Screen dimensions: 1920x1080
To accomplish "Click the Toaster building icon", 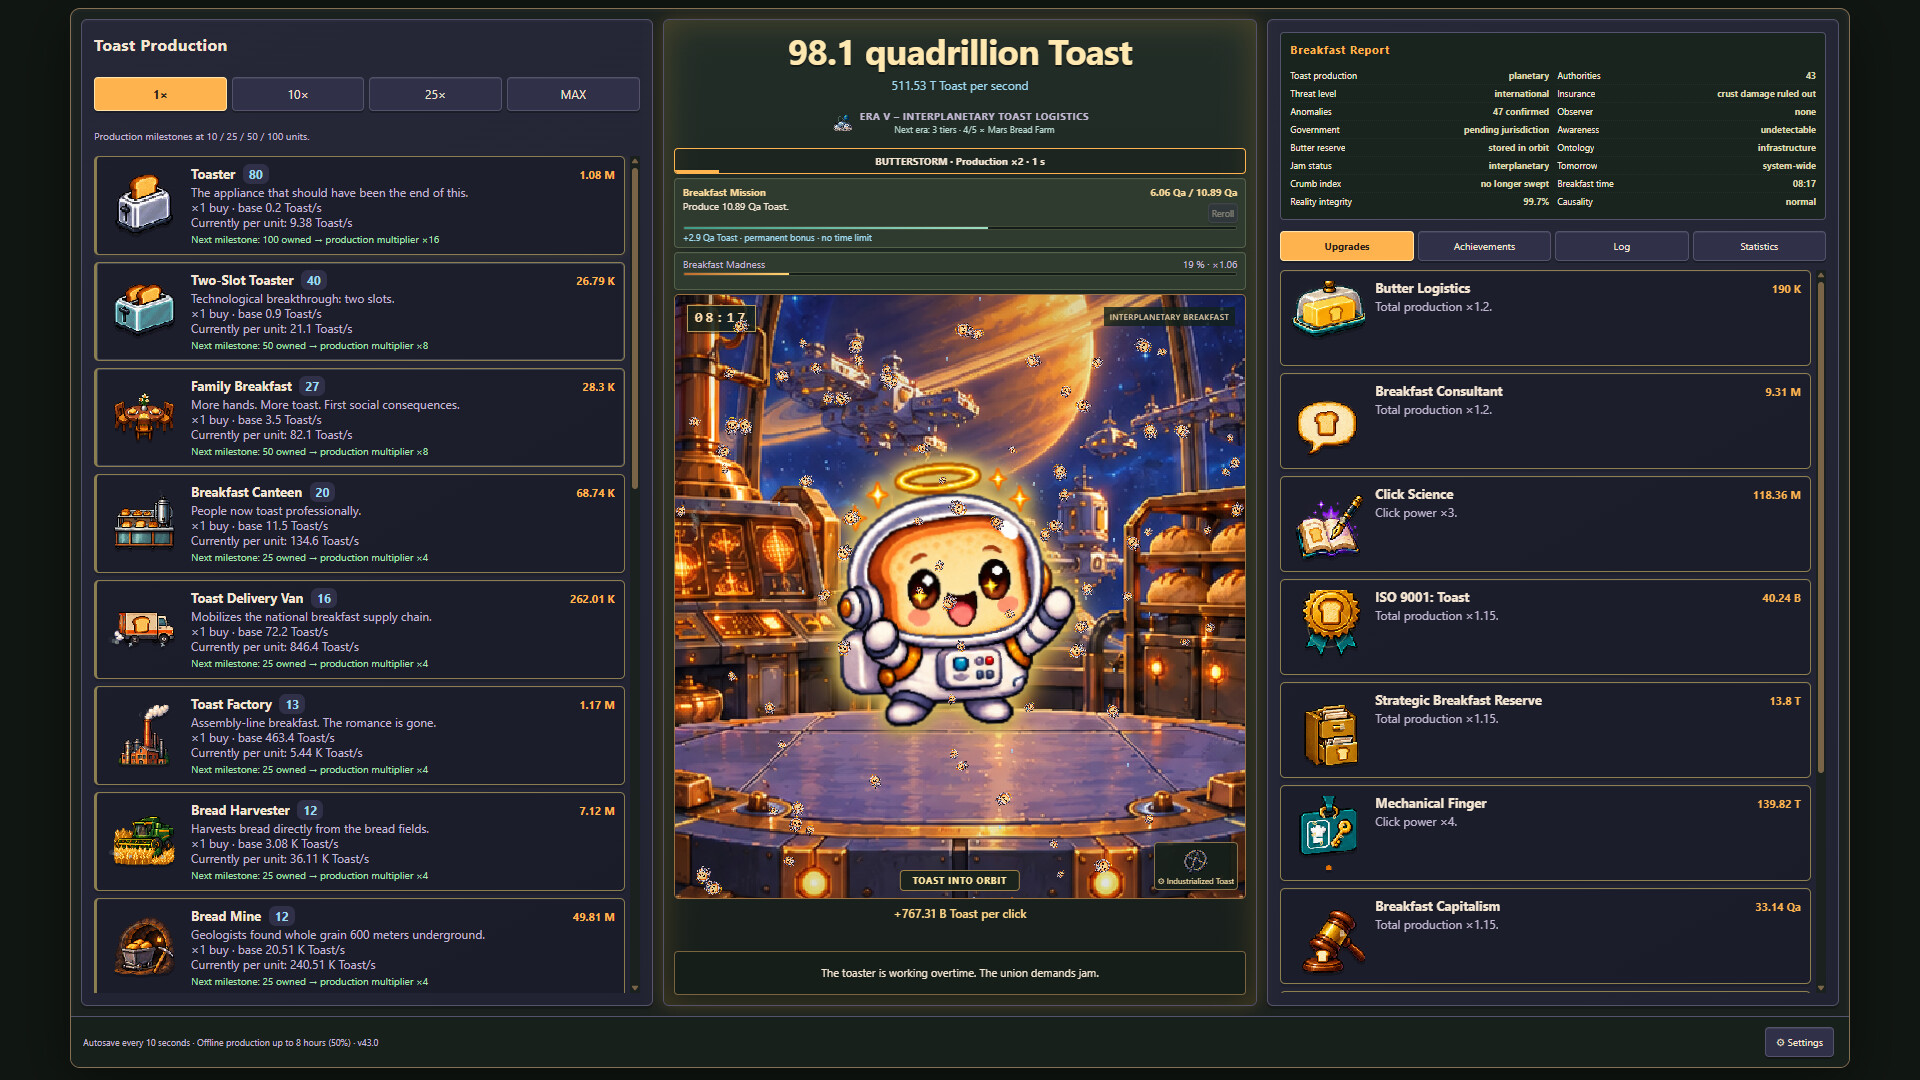I will (x=144, y=204).
